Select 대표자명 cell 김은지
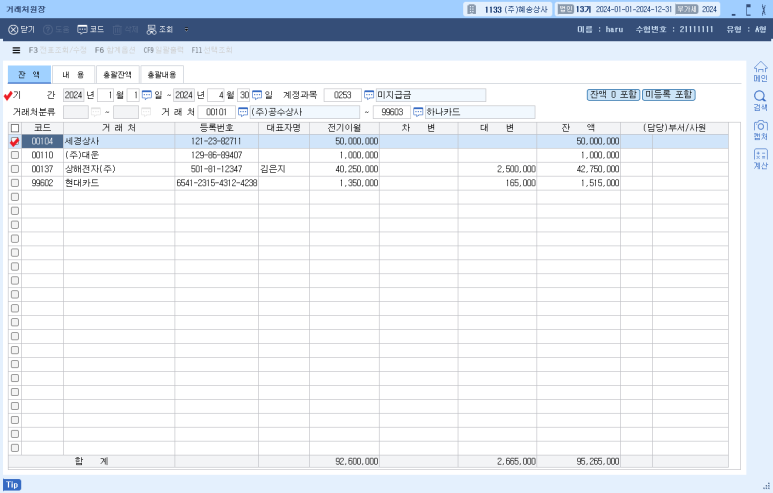Screen dimensions: 773x493 [284, 169]
